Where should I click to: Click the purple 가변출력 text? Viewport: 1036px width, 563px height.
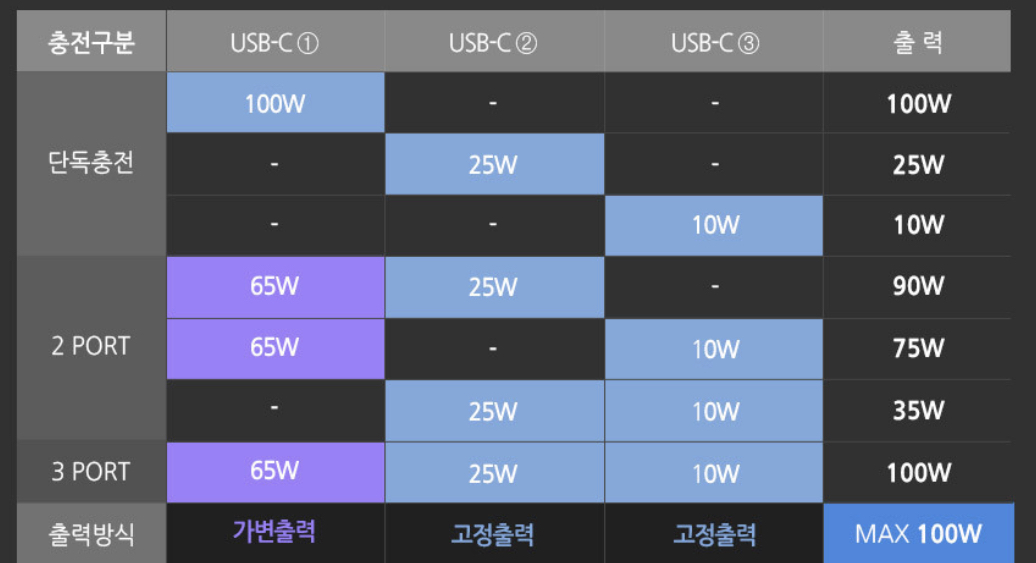pyautogui.click(x=275, y=532)
